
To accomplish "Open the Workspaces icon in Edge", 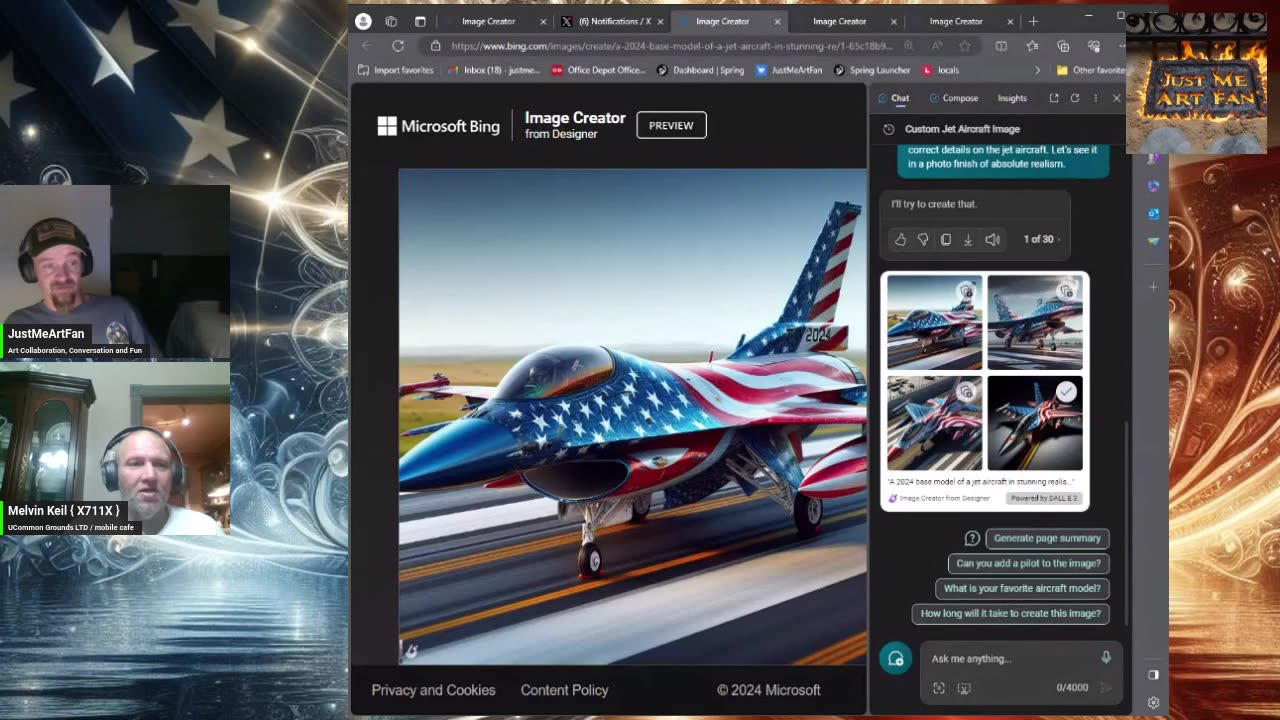I will point(391,21).
